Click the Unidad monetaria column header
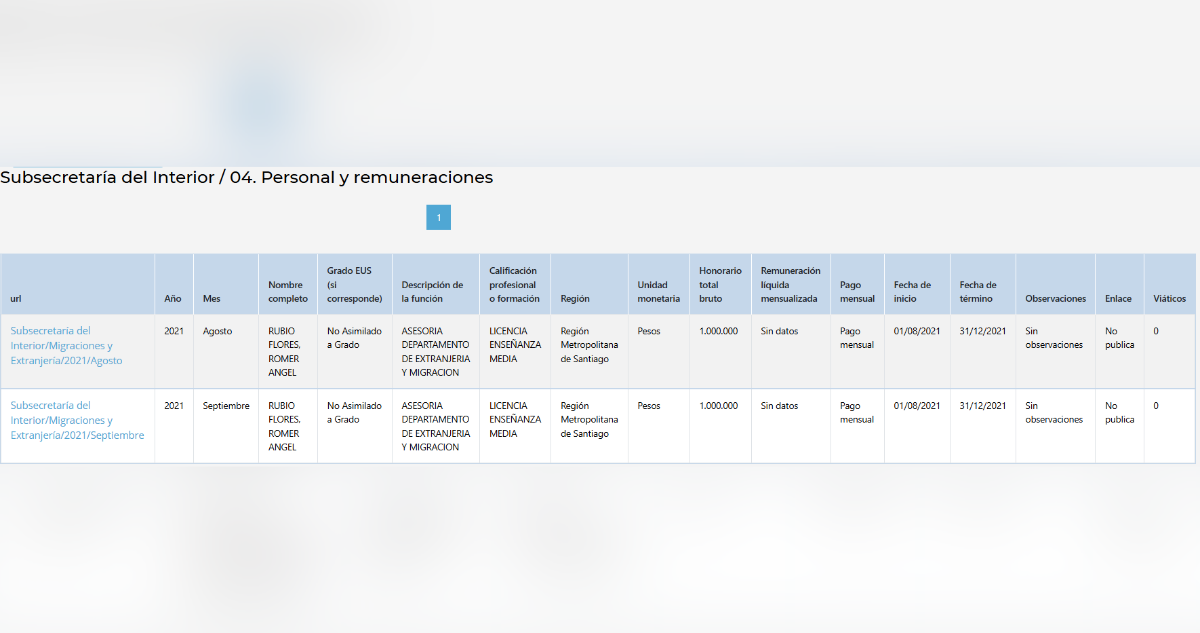This screenshot has width=1200, height=633. coord(658,291)
